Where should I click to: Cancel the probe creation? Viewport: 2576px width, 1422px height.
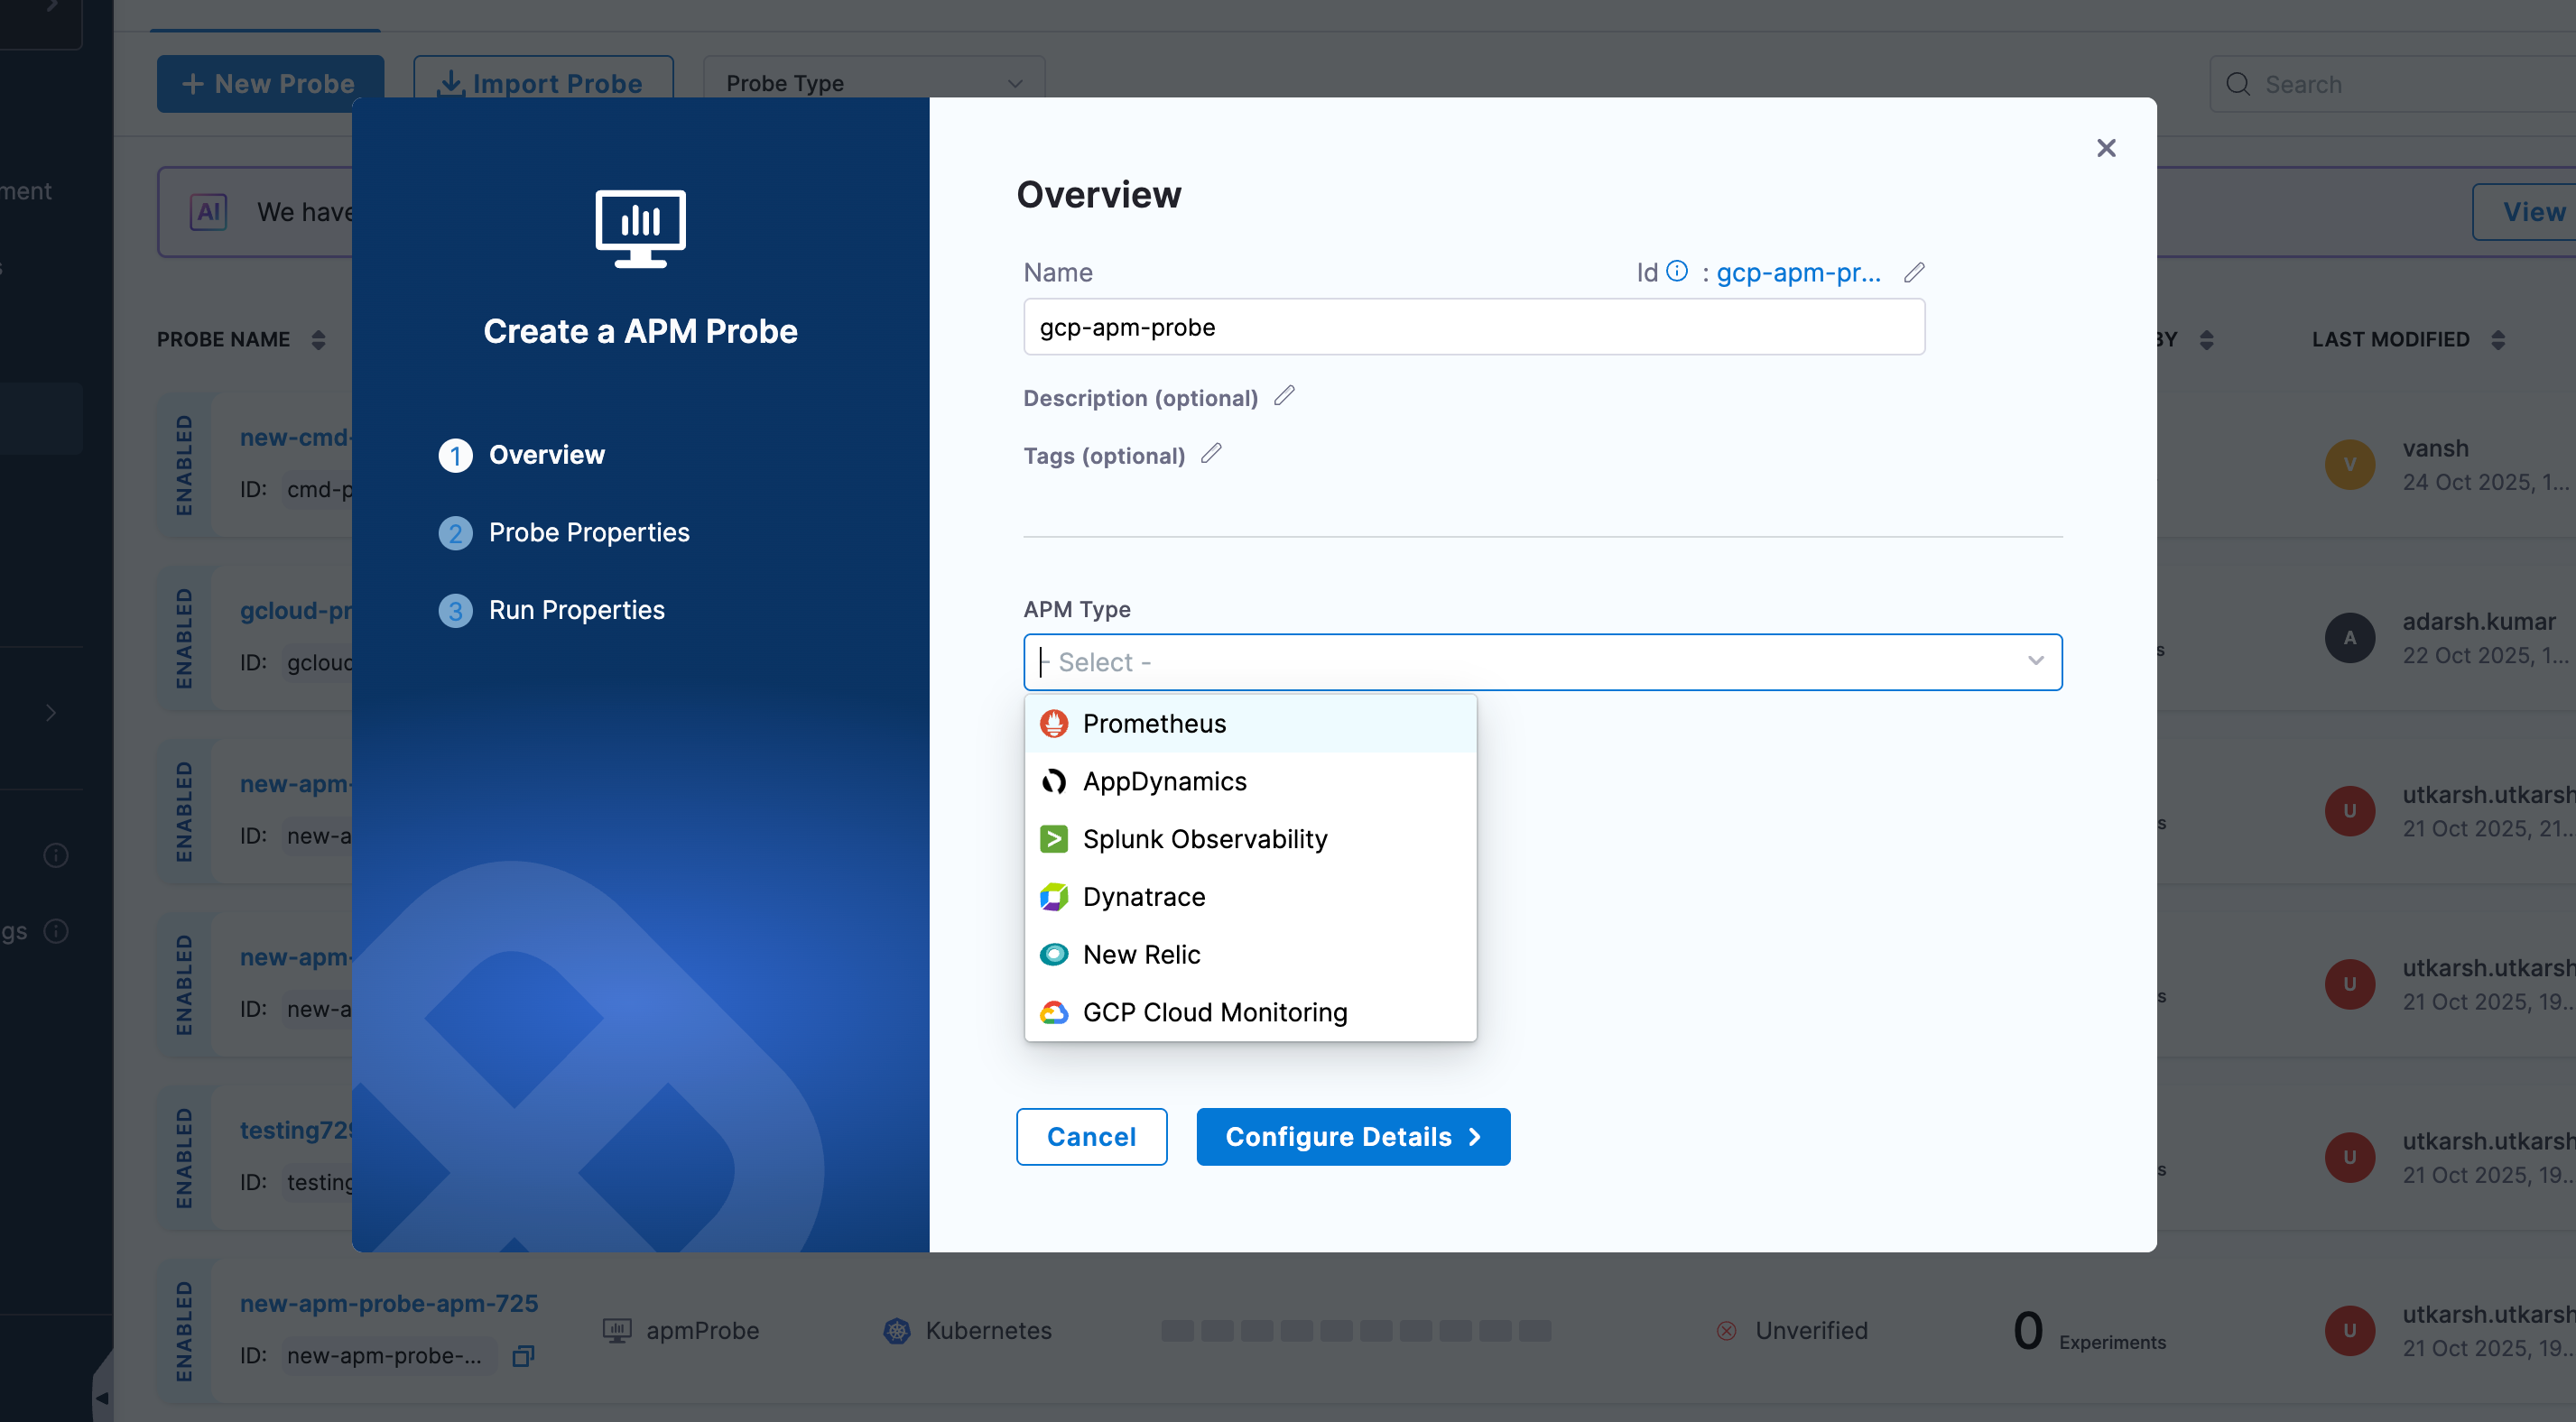(1091, 1136)
